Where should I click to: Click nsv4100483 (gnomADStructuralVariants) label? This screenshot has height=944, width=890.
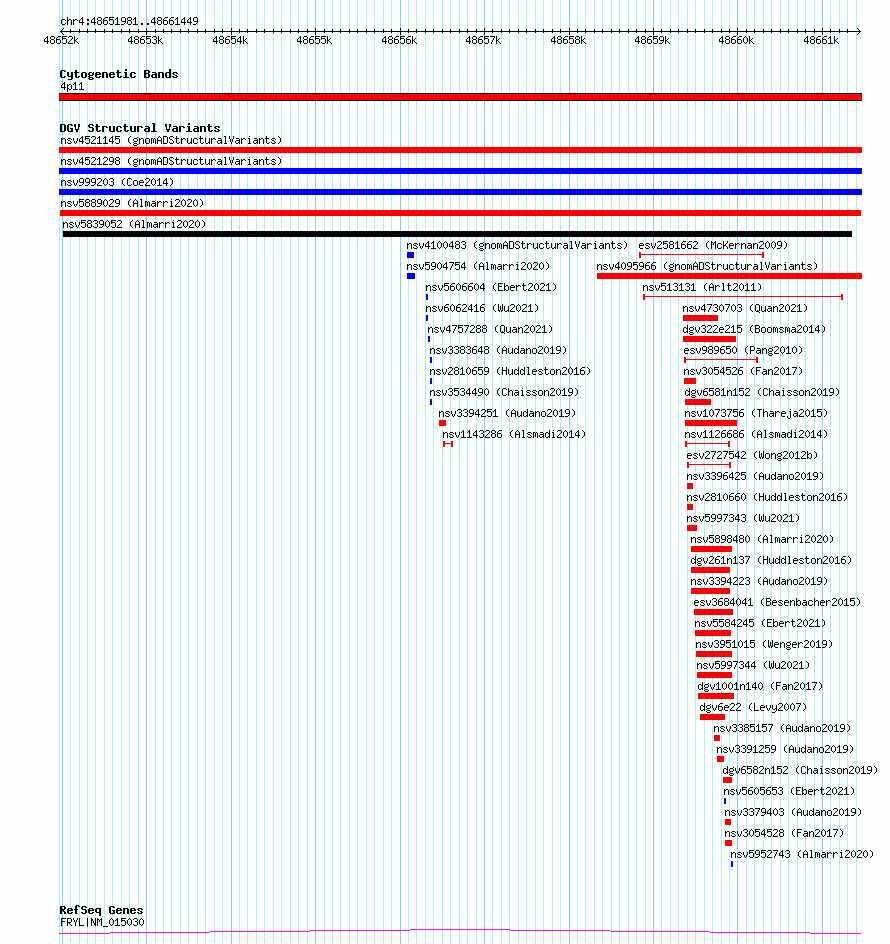point(517,246)
